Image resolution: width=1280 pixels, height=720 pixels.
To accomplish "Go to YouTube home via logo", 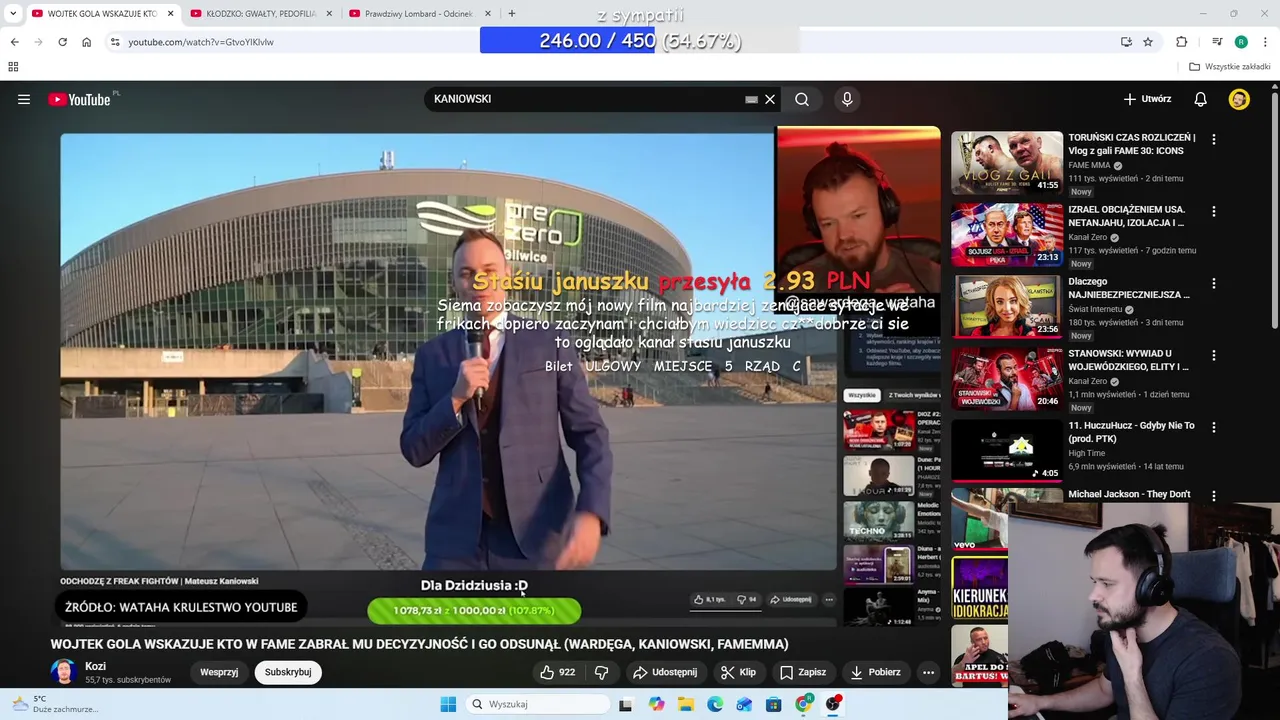I will 80,99.
